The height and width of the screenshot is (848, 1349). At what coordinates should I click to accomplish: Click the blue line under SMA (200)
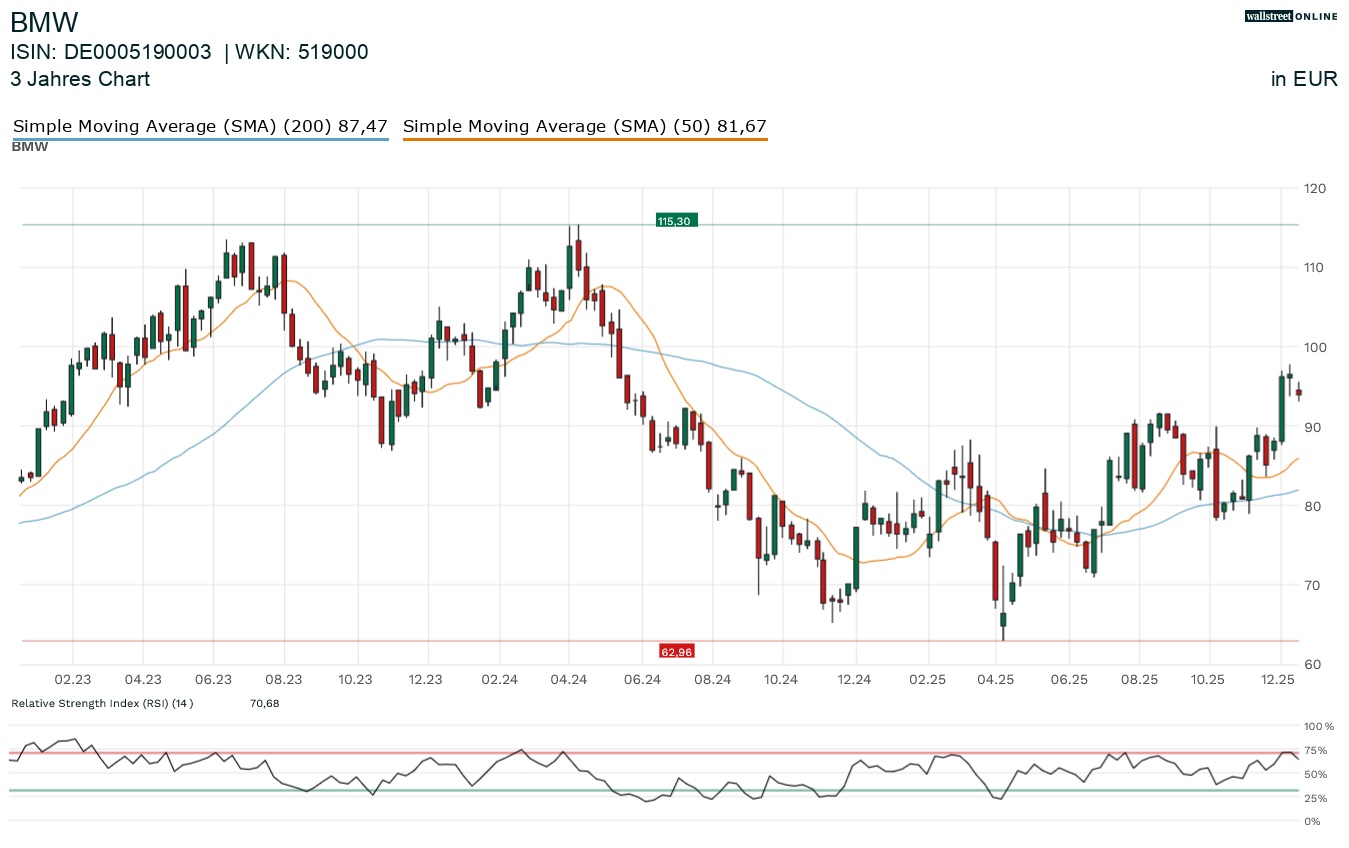pyautogui.click(x=200, y=139)
